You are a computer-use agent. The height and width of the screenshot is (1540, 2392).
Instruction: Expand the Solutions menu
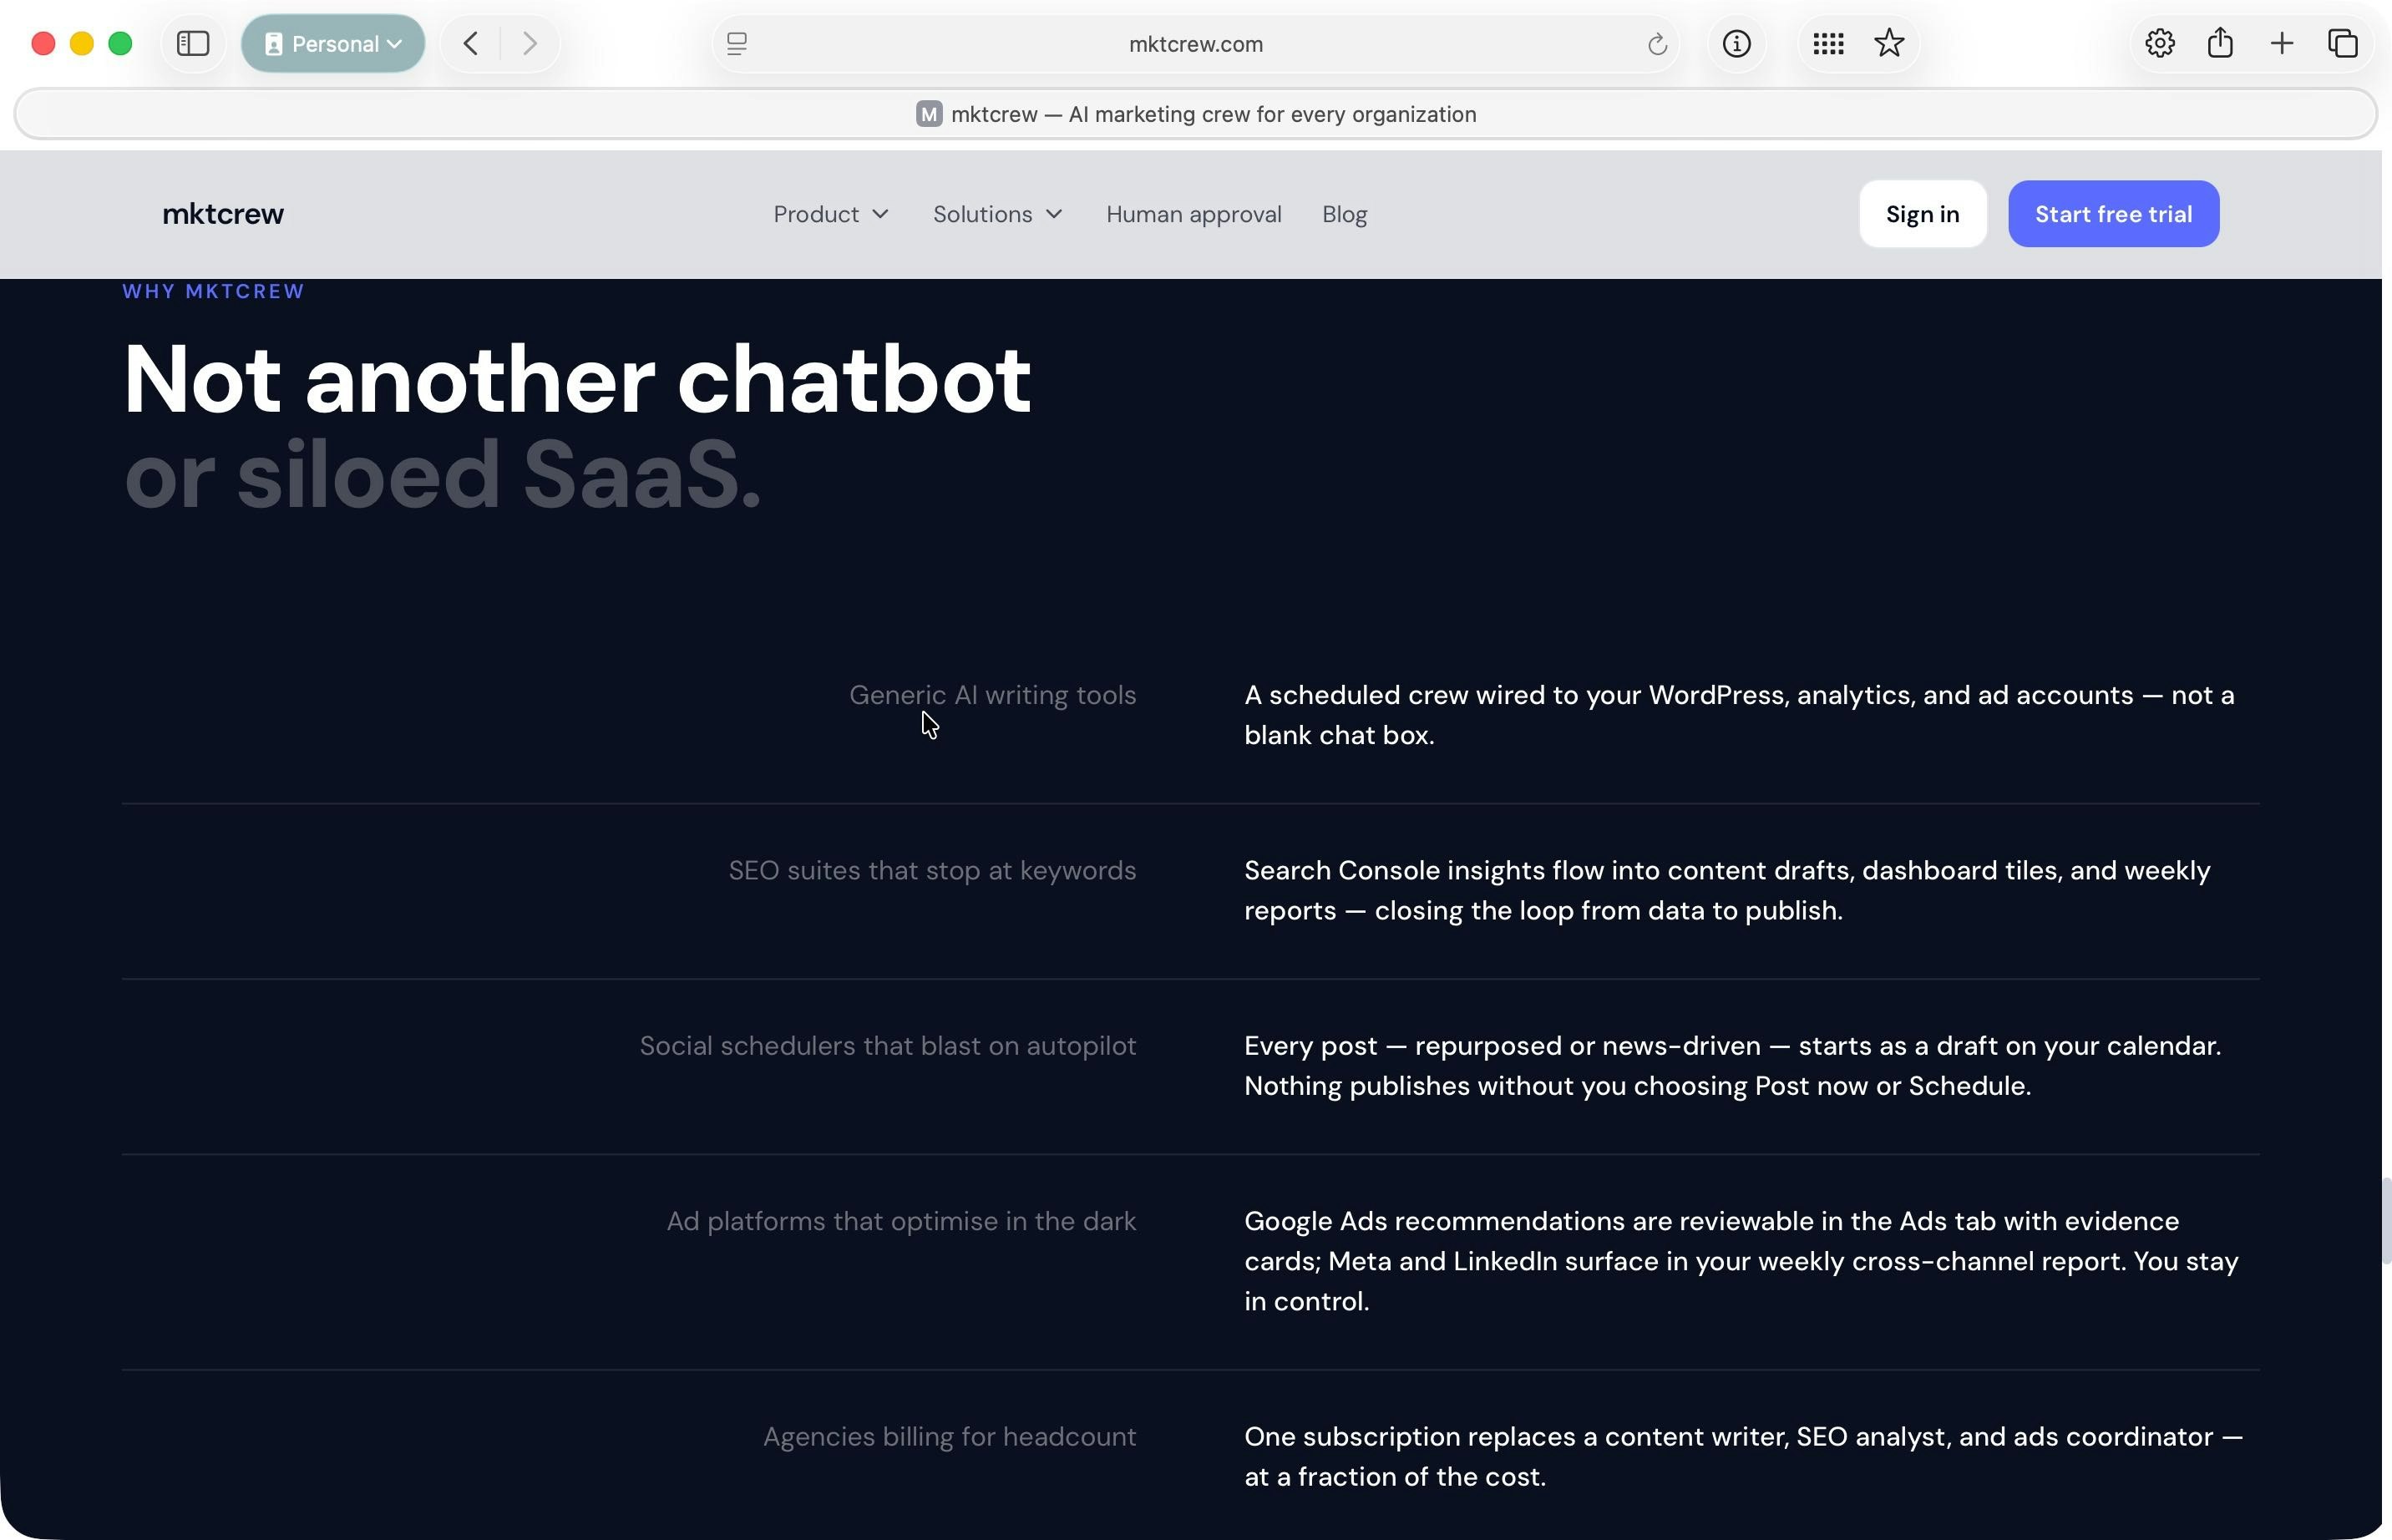click(x=998, y=214)
